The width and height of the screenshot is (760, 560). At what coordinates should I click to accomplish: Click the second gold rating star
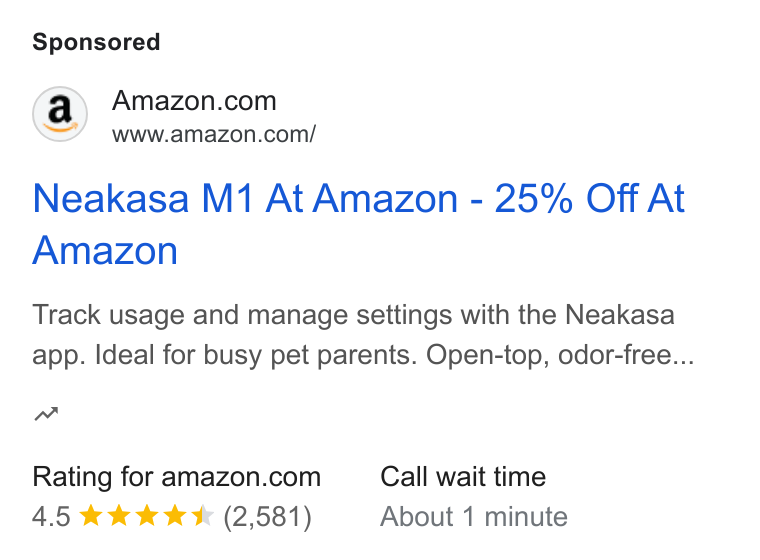tap(119, 516)
